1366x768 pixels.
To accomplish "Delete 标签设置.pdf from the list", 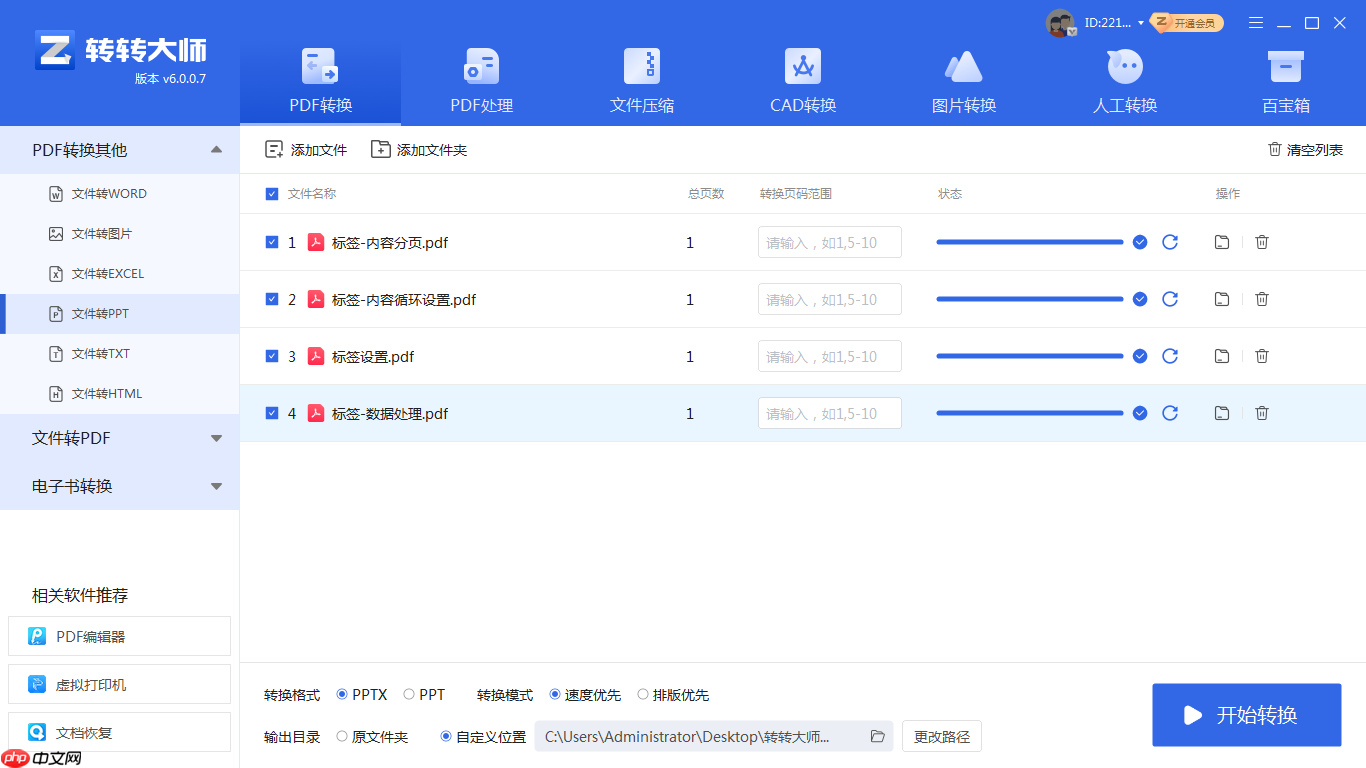I will coord(1262,356).
